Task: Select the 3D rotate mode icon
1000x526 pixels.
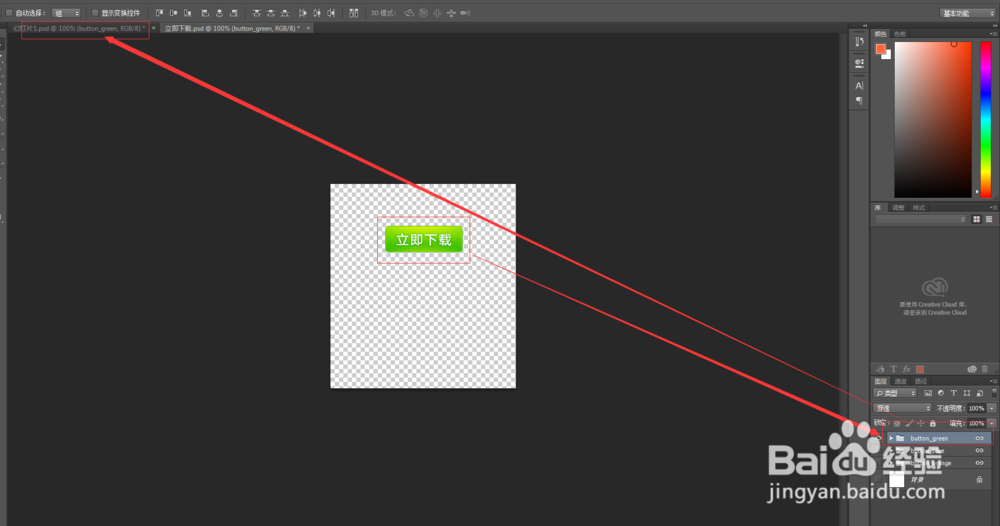Action: click(409, 13)
